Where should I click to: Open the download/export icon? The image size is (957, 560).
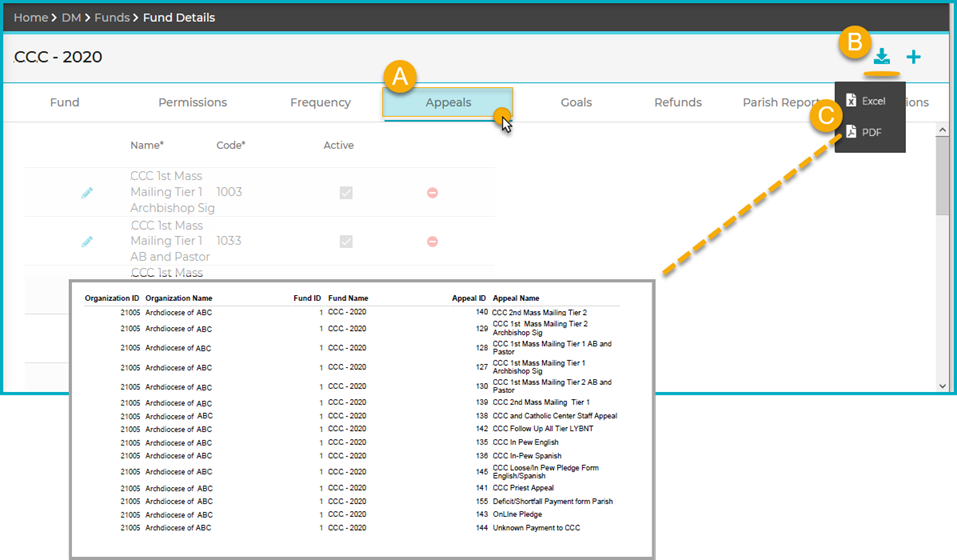[x=881, y=57]
